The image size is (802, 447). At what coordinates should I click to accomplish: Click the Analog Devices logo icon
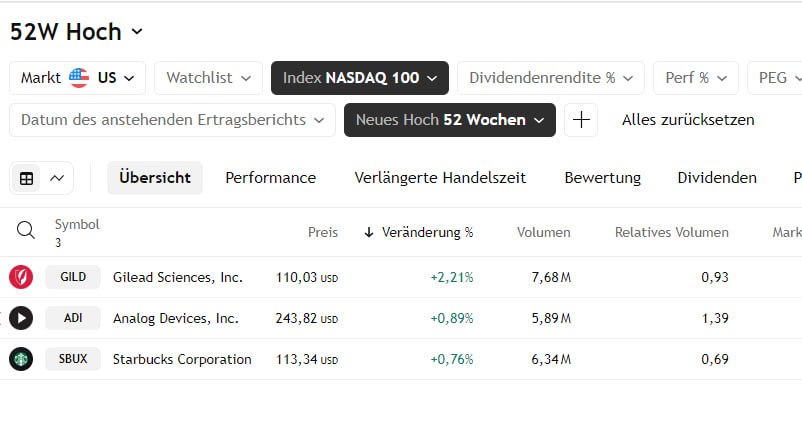(x=21, y=318)
